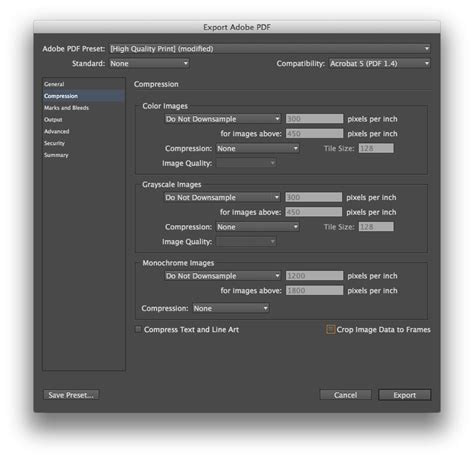
Task: Open Color Images Compression dropdown
Action: [x=258, y=148]
